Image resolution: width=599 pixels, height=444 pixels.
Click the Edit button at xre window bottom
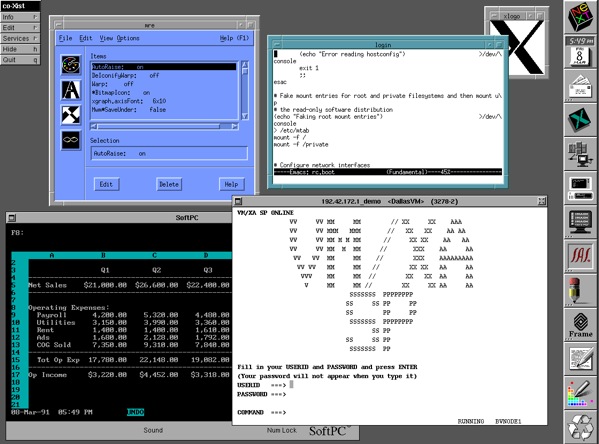pos(106,184)
